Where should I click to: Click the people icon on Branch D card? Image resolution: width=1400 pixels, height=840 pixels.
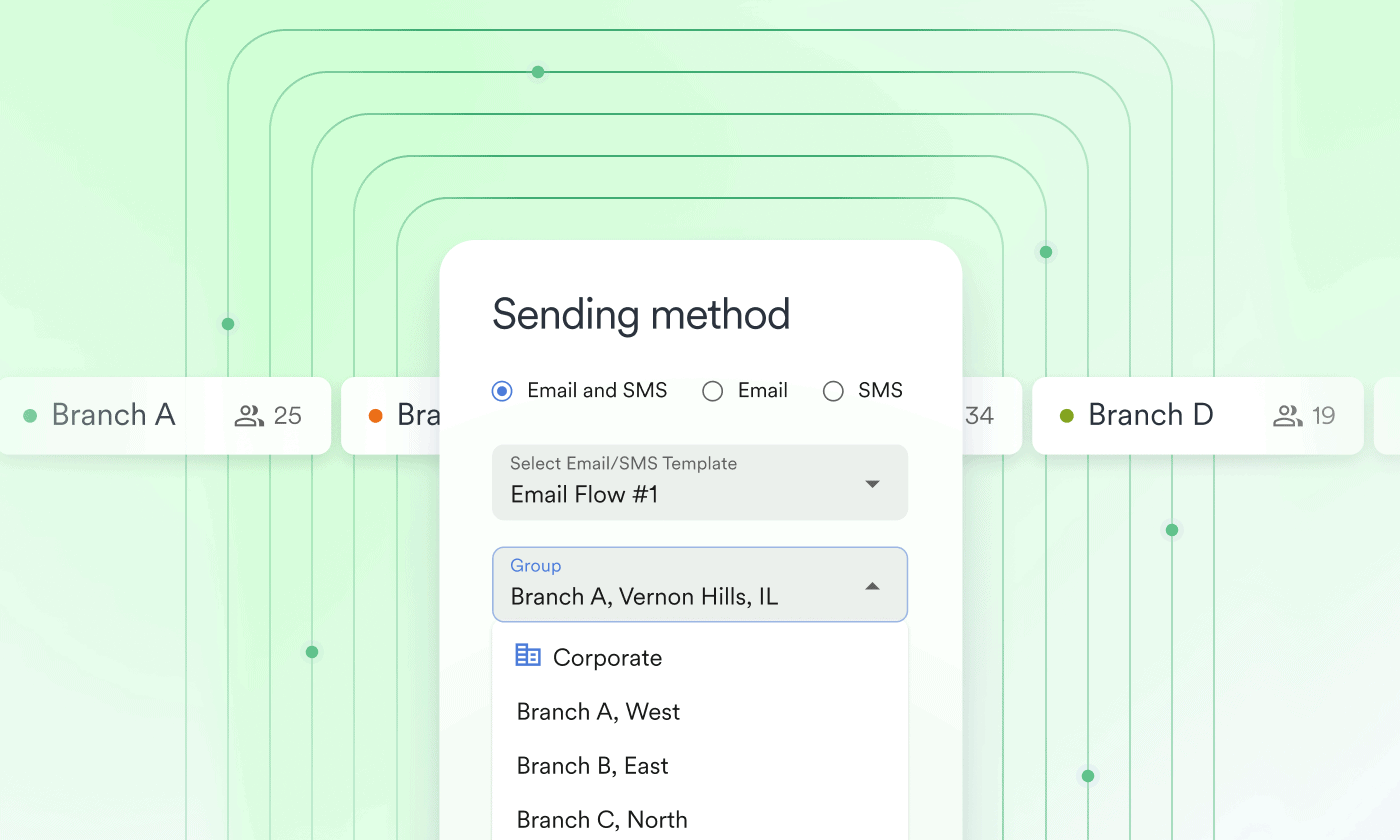pyautogui.click(x=1288, y=416)
